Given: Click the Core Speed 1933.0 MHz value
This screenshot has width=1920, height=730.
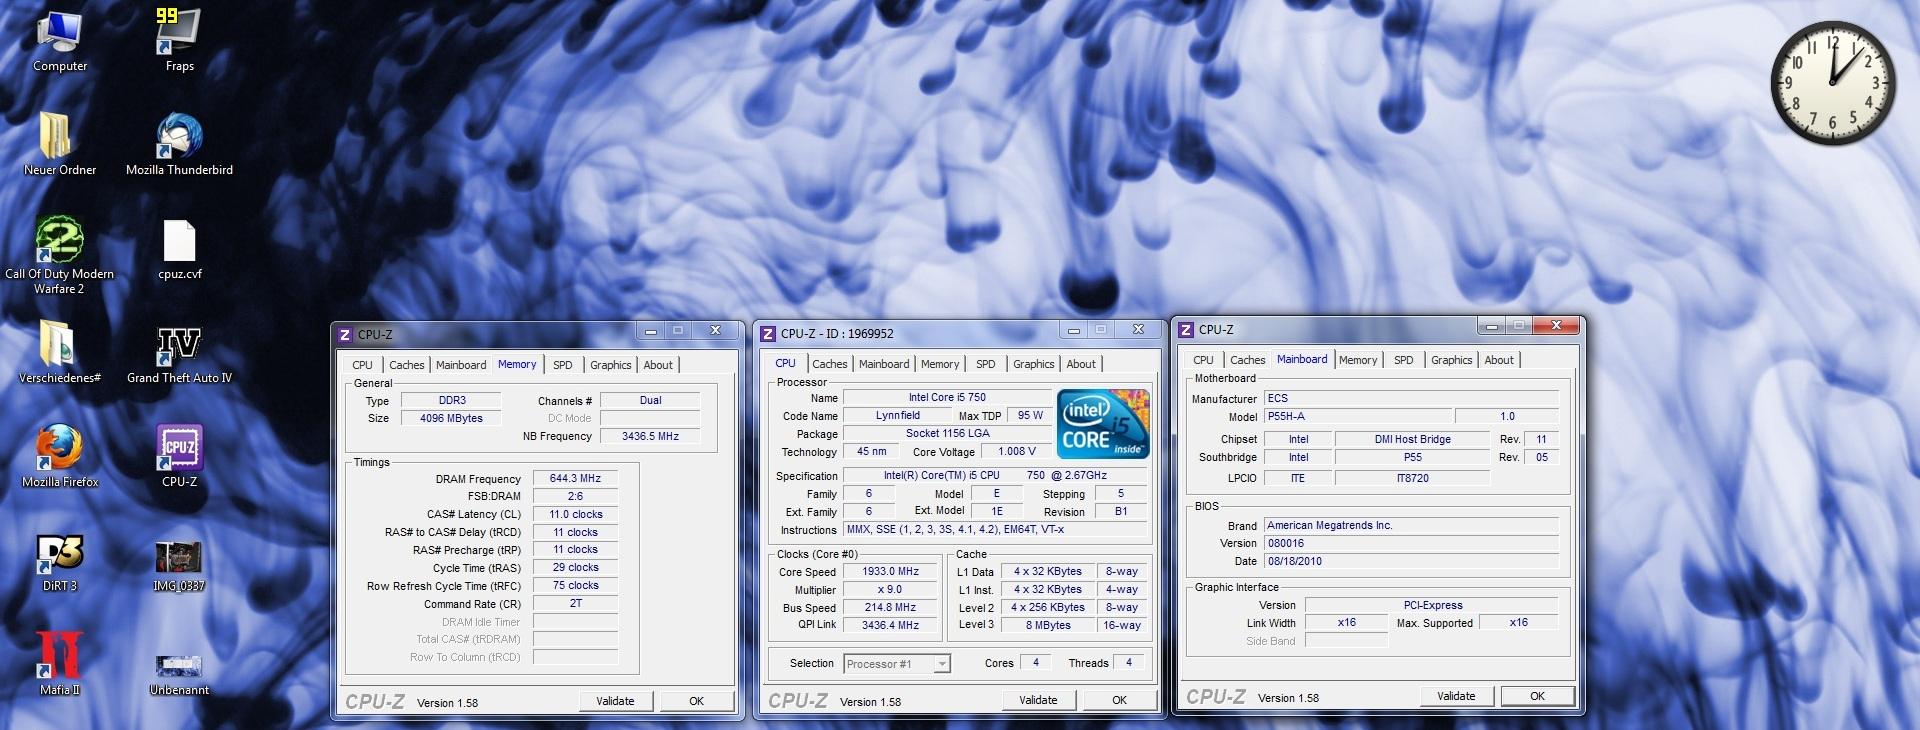Looking at the screenshot, I should (890, 571).
